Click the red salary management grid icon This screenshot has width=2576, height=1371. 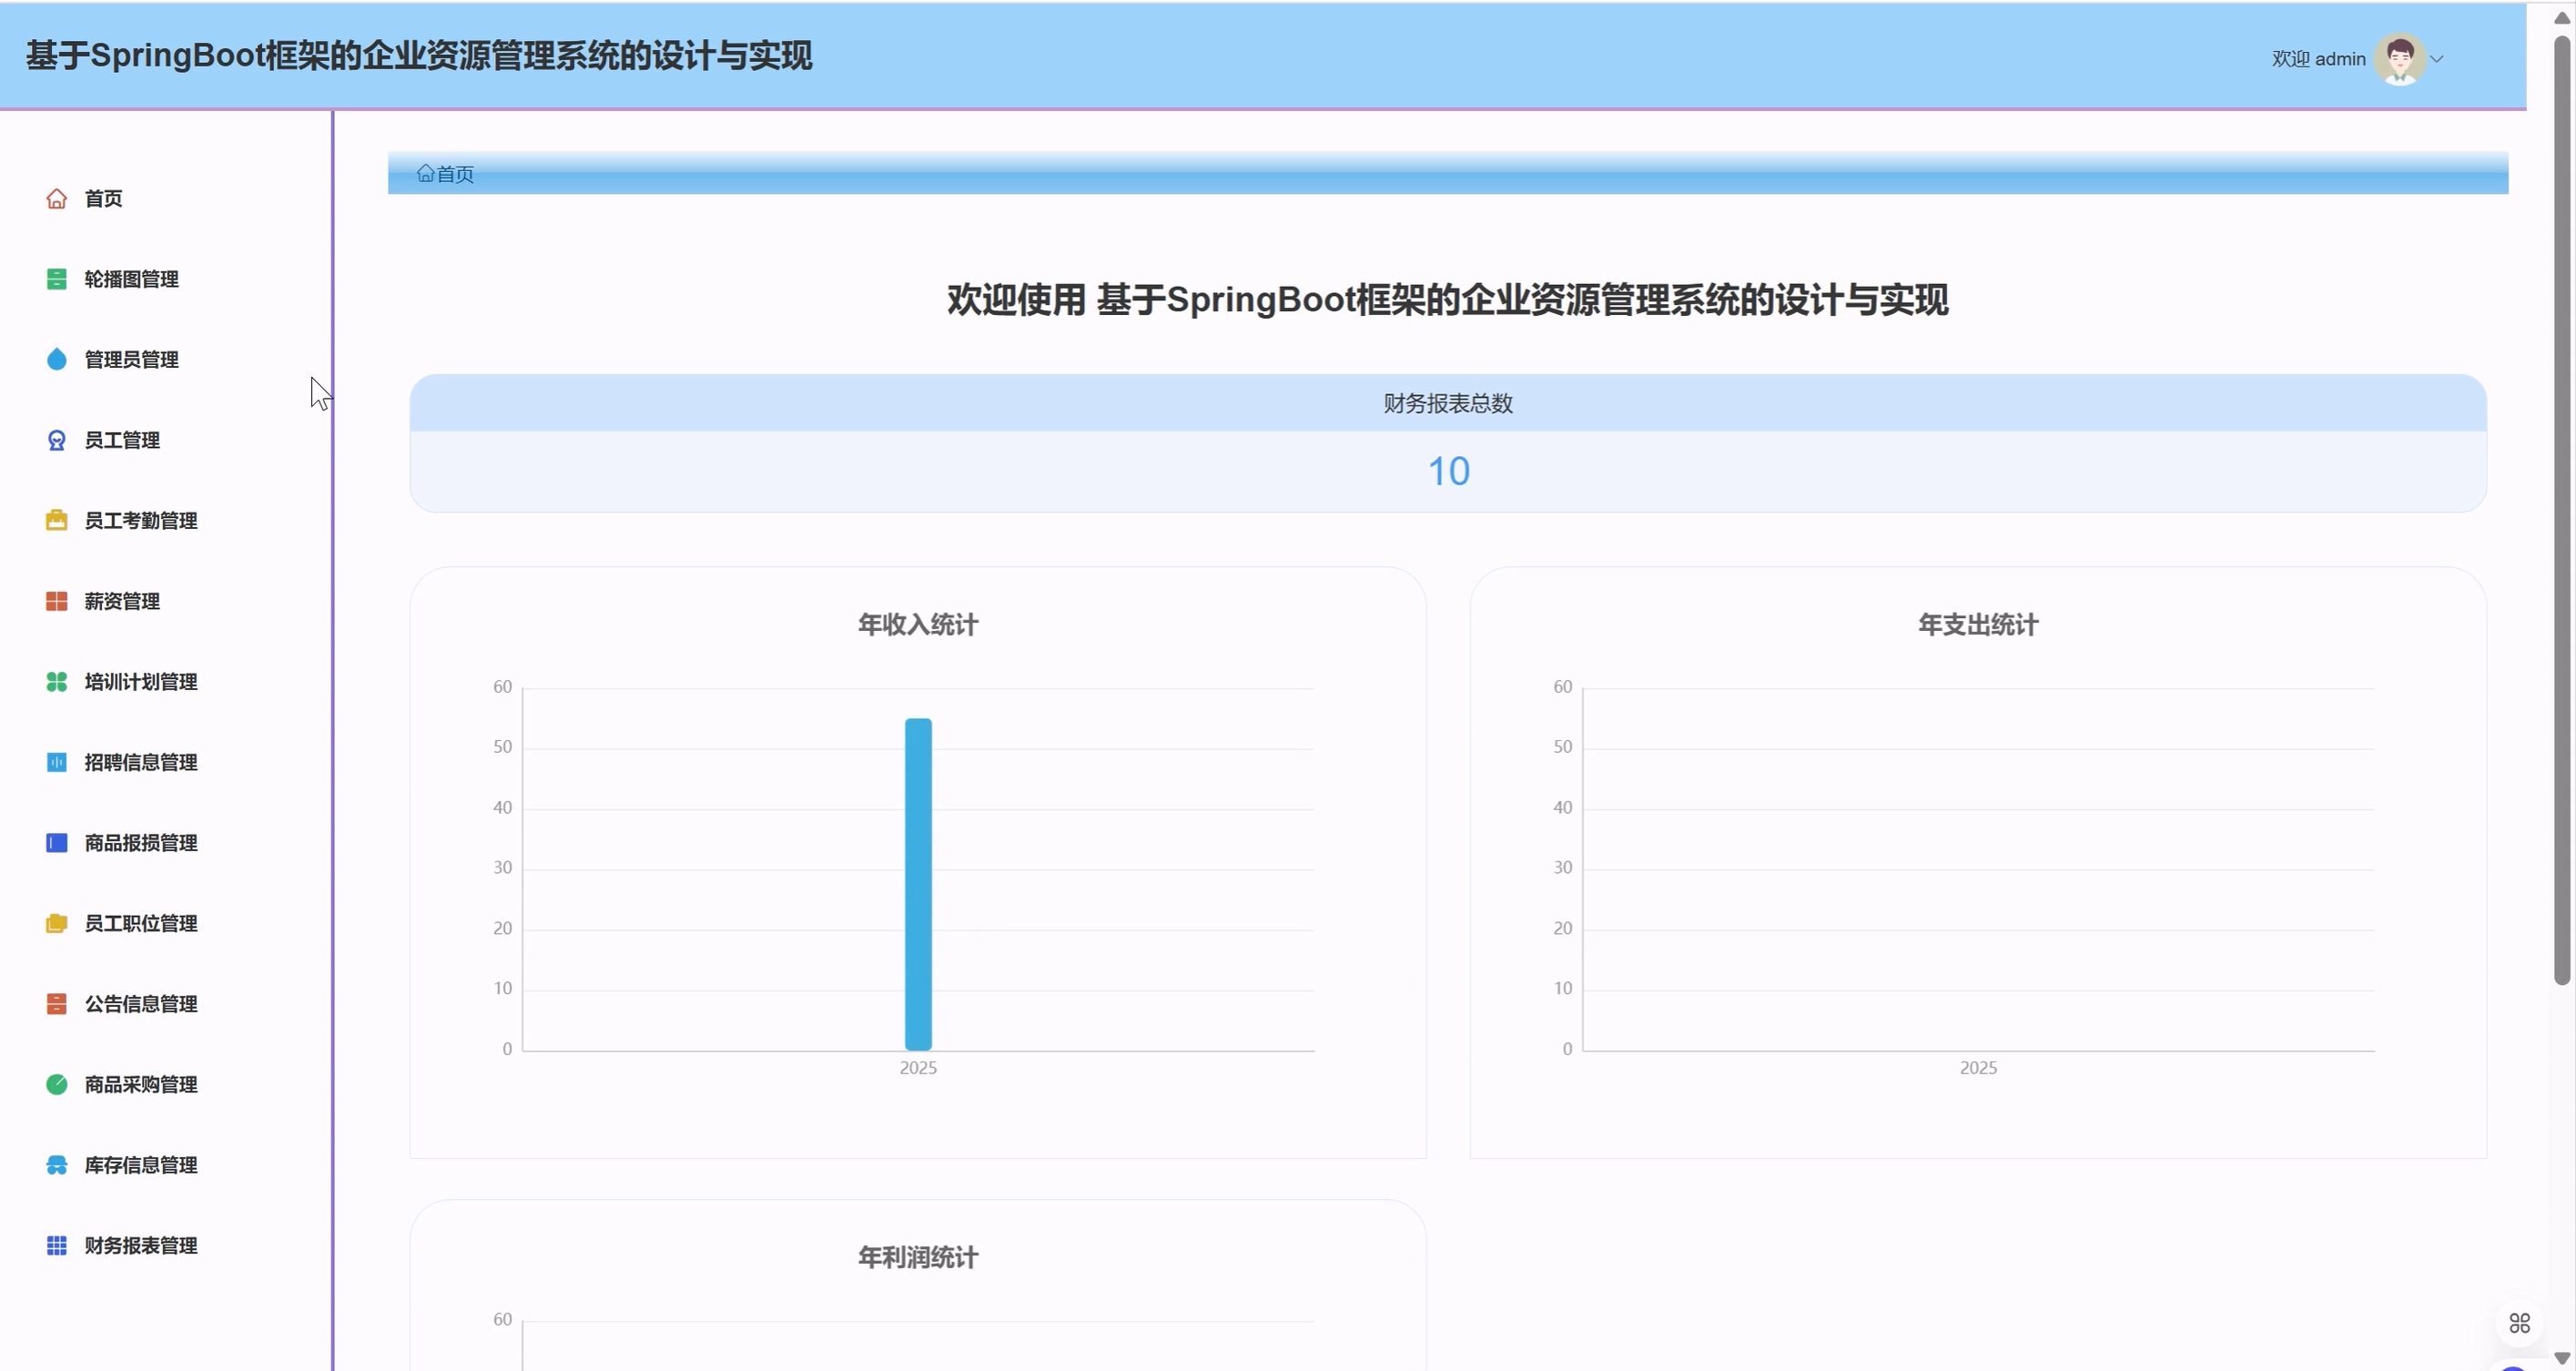(x=56, y=601)
